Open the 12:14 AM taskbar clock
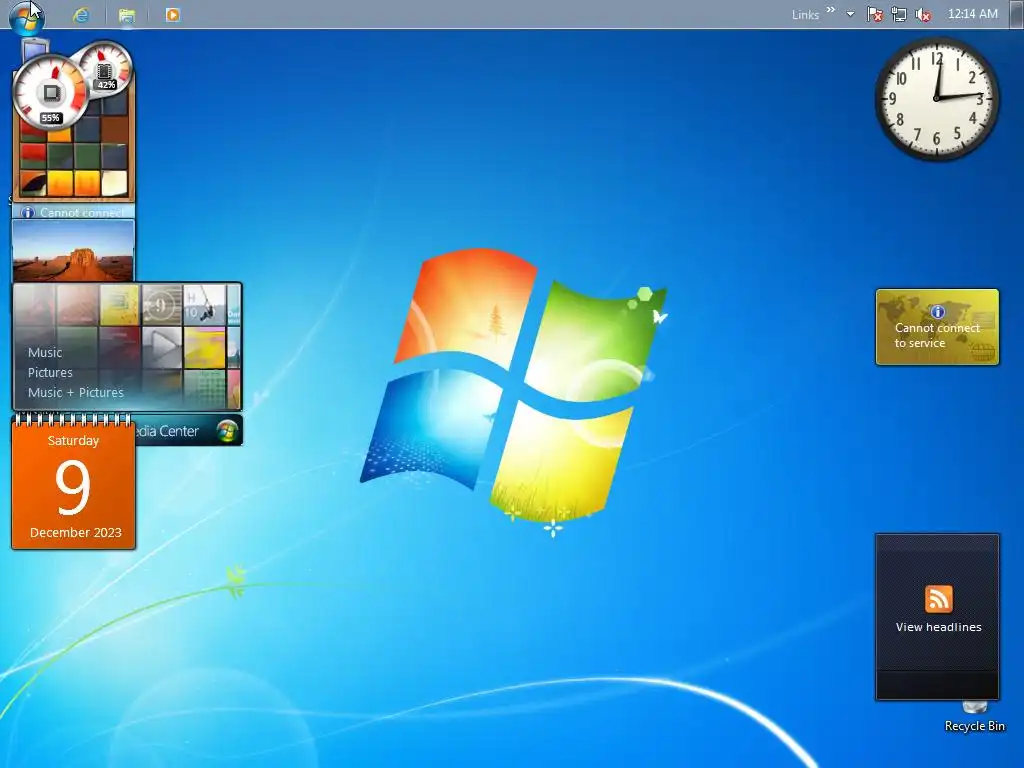This screenshot has height=768, width=1024. (972, 14)
